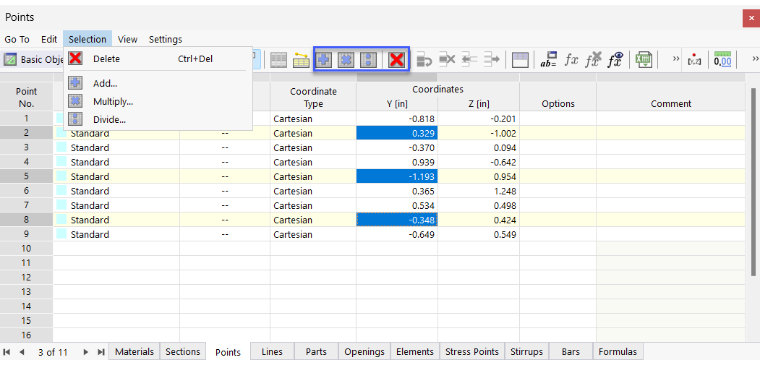
Task: Choose Multiply... in the Selection menu
Action: pyautogui.click(x=158, y=101)
